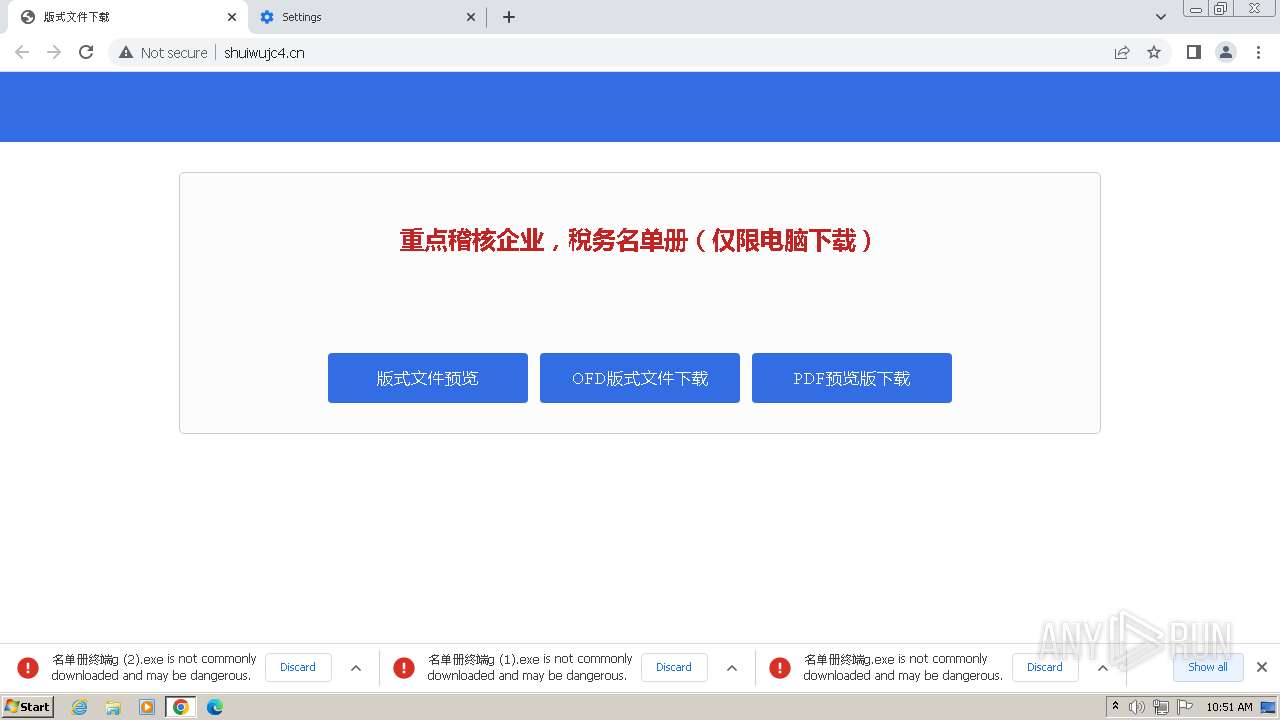1280x720 pixels.
Task: Discard the 名单册終端g (2).exe download
Action: tap(298, 667)
